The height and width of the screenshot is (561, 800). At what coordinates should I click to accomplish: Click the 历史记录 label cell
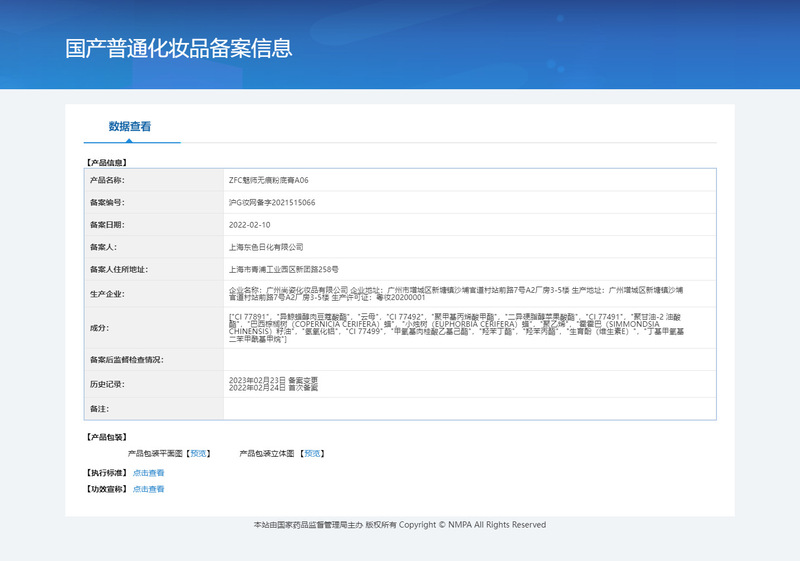tap(154, 384)
